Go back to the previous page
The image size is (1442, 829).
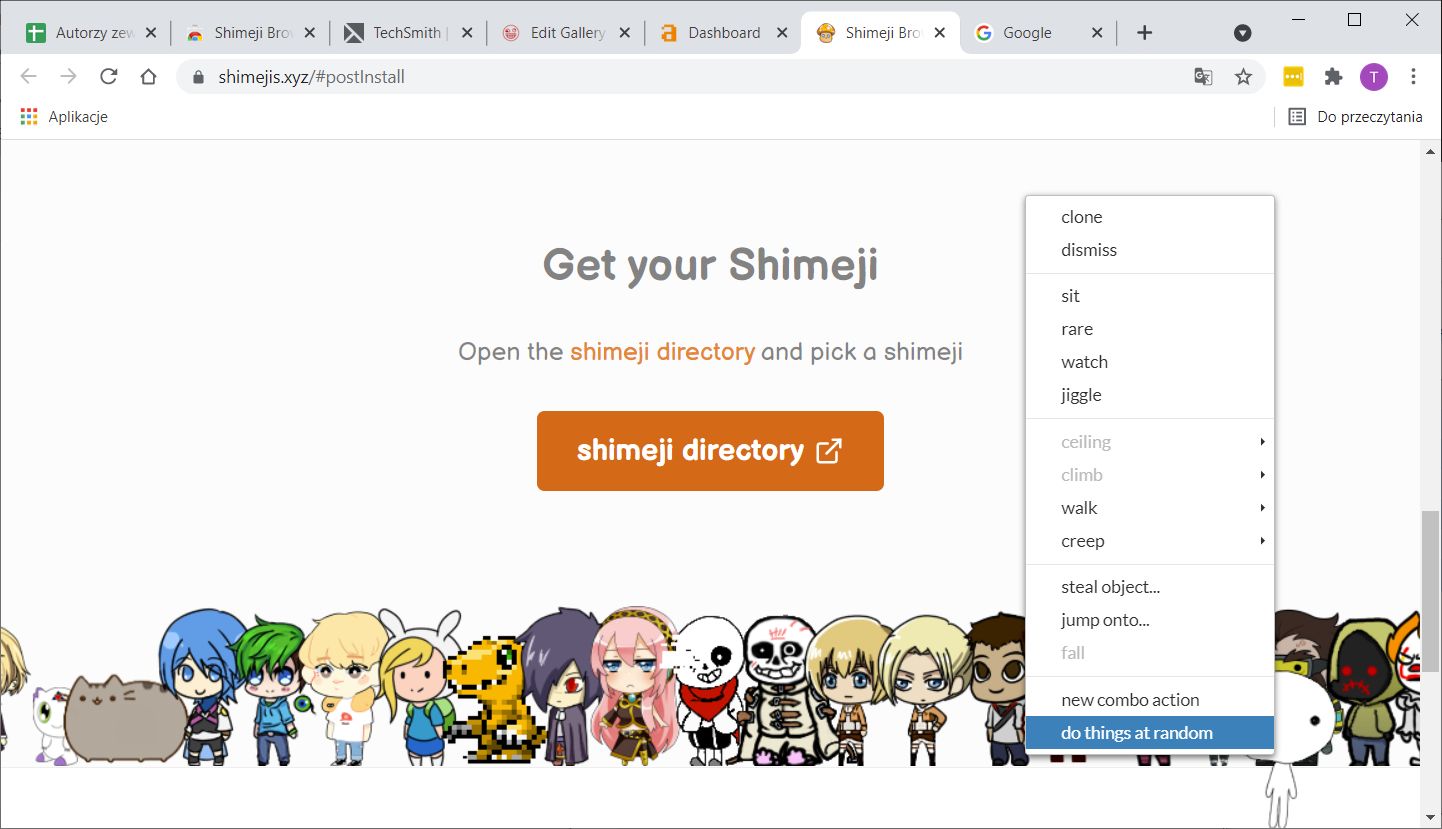coord(28,77)
